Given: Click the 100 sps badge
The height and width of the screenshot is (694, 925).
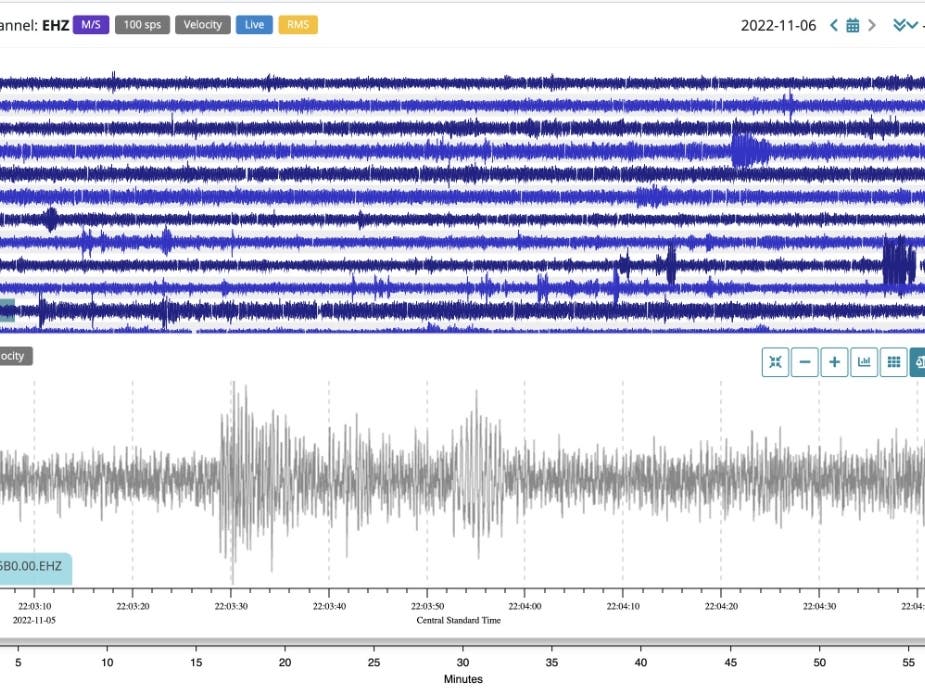Looking at the screenshot, I should pyautogui.click(x=142, y=24).
